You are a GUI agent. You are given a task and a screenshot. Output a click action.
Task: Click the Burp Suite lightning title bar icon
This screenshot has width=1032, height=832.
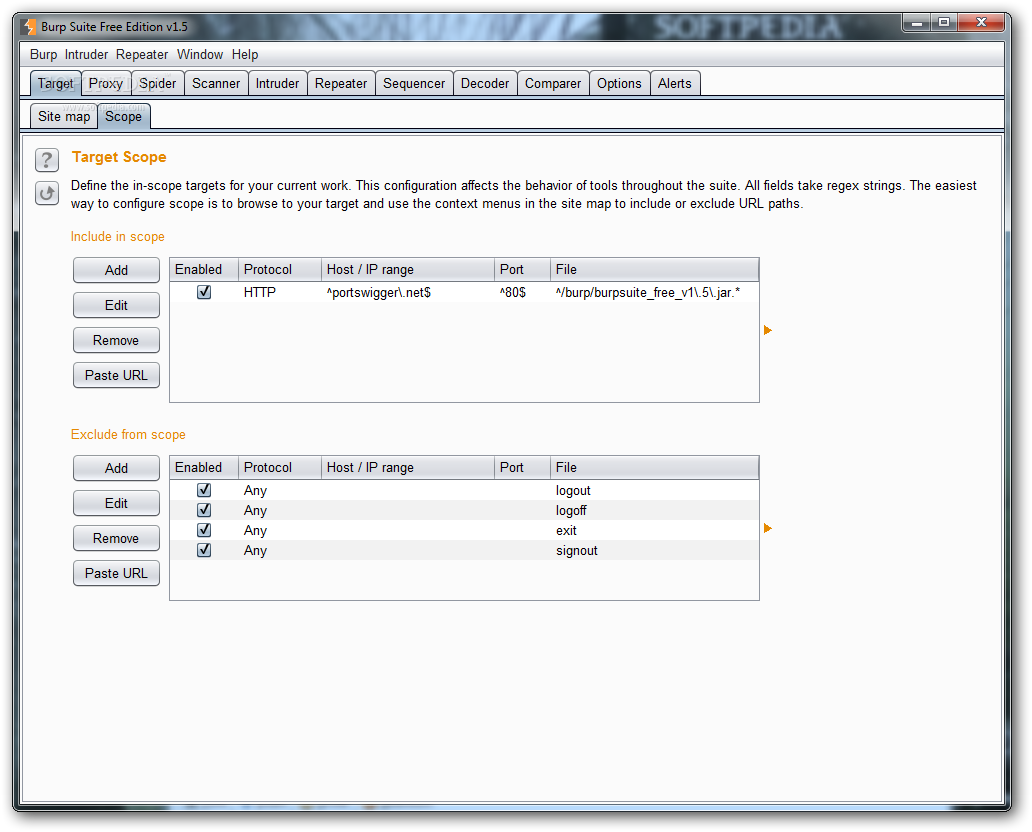tap(30, 27)
